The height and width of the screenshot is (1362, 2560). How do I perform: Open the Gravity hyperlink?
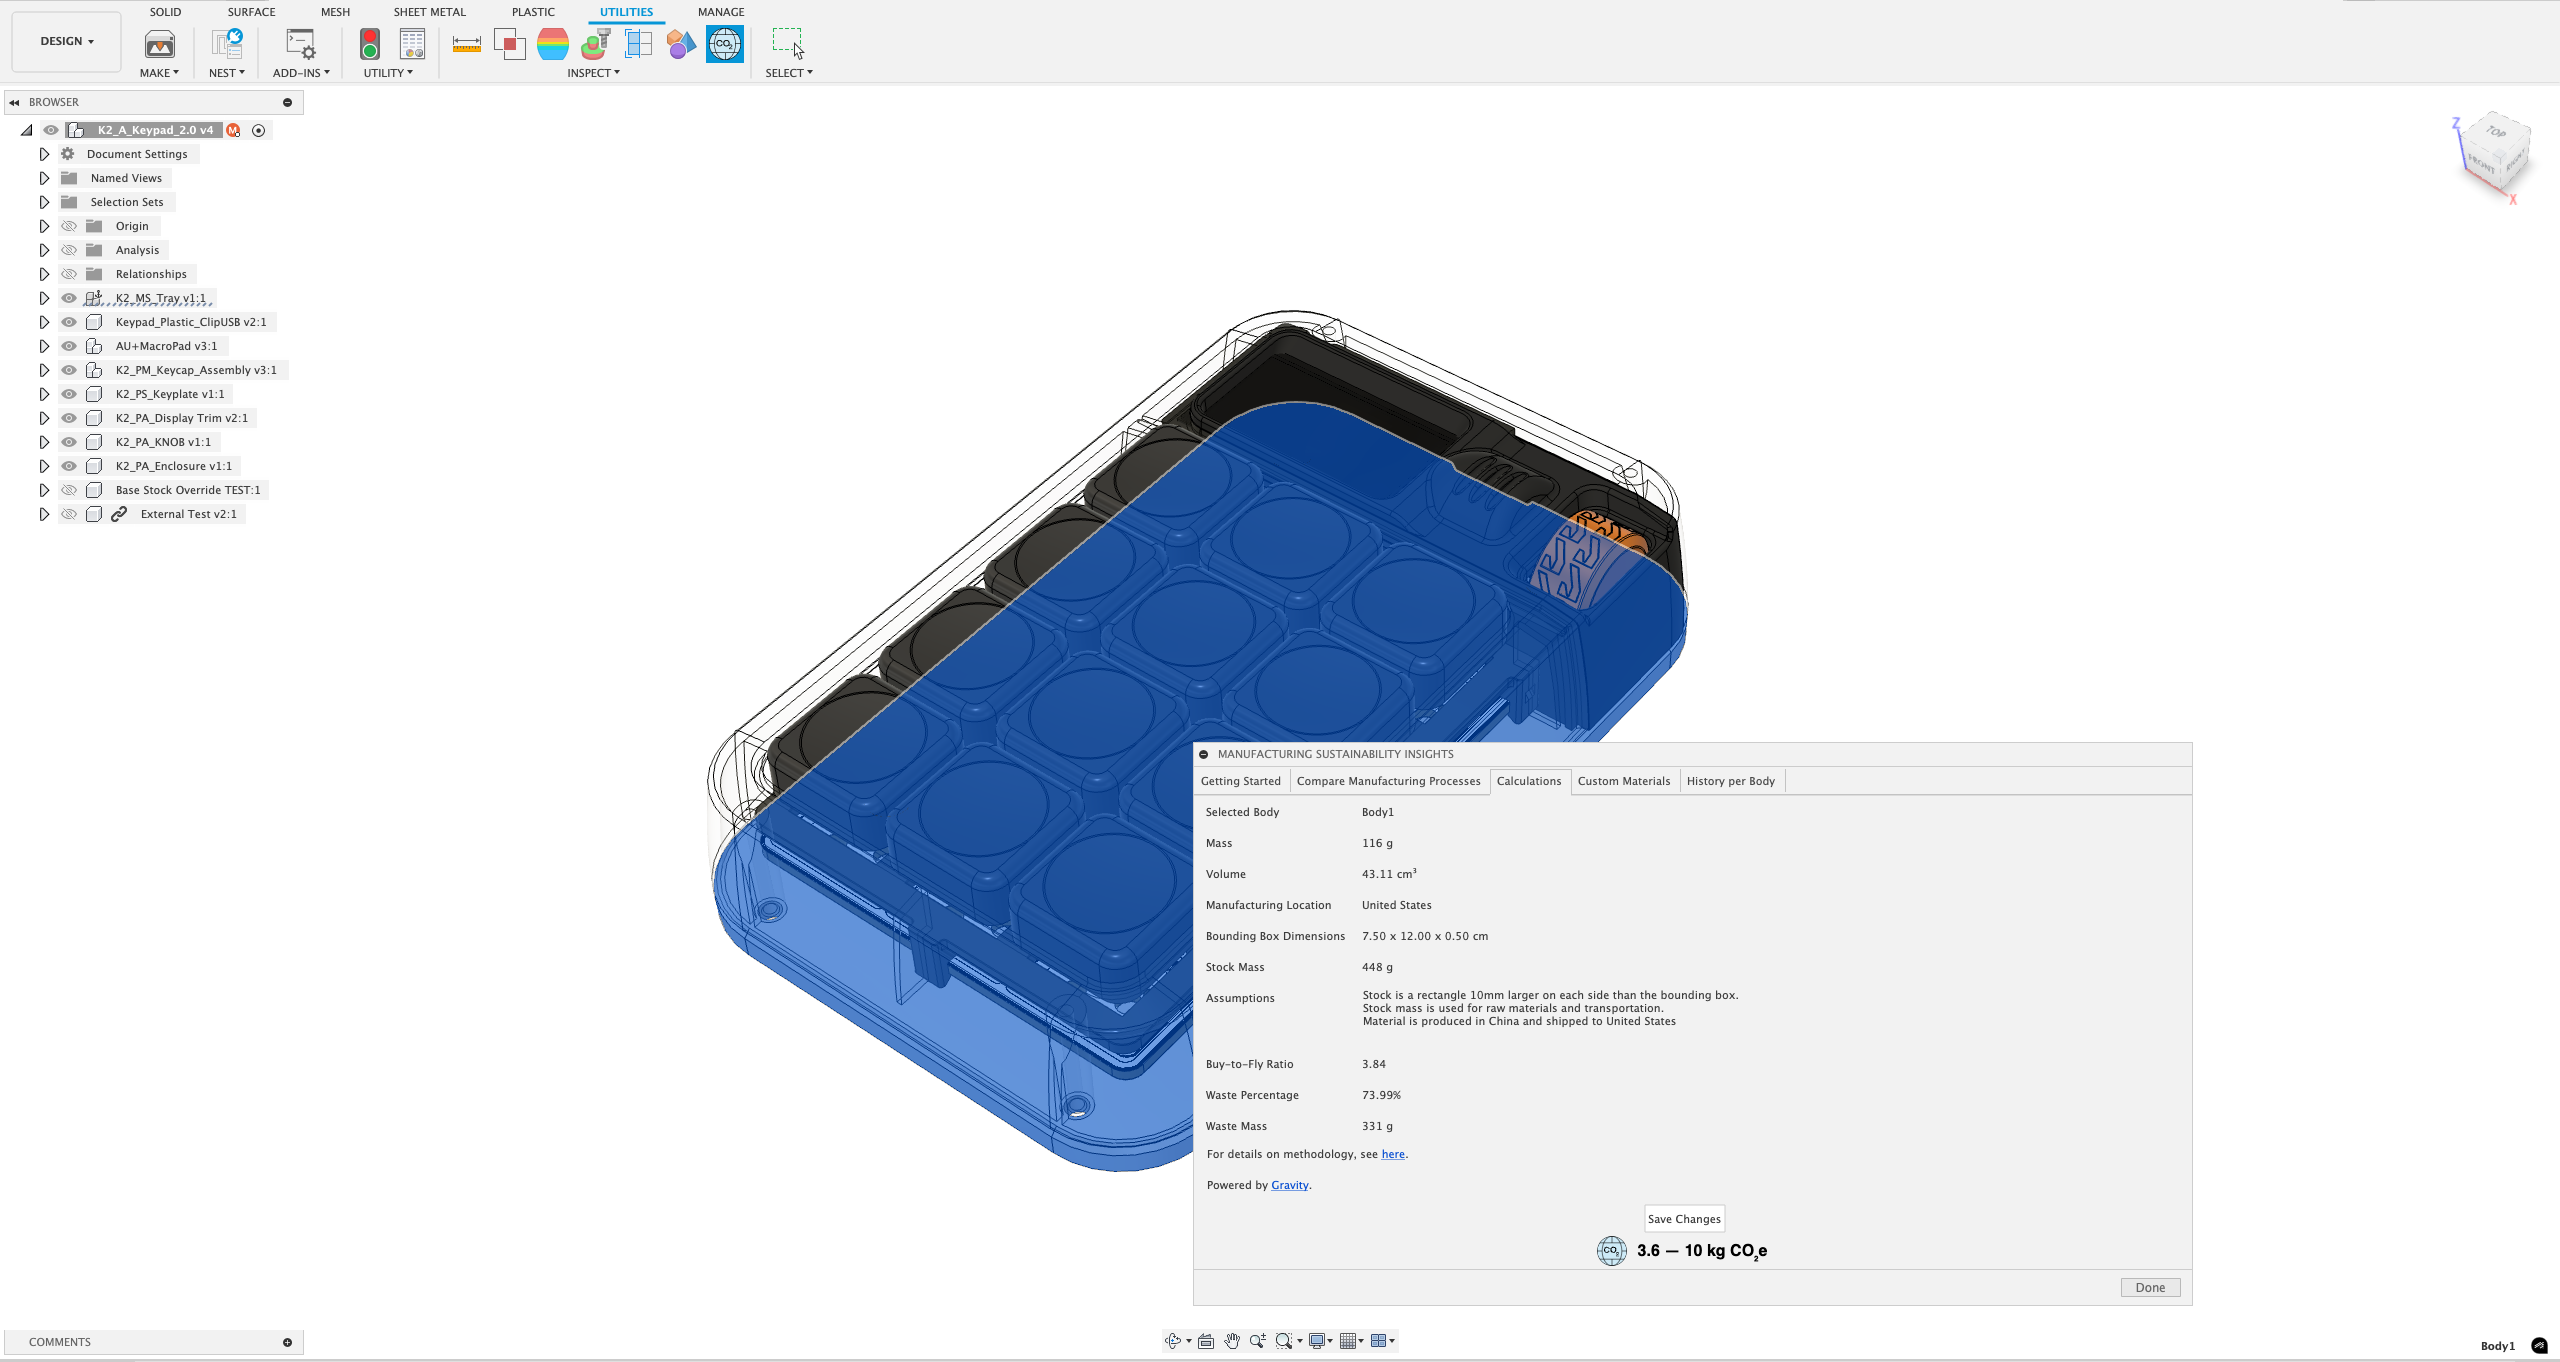click(x=1289, y=1185)
